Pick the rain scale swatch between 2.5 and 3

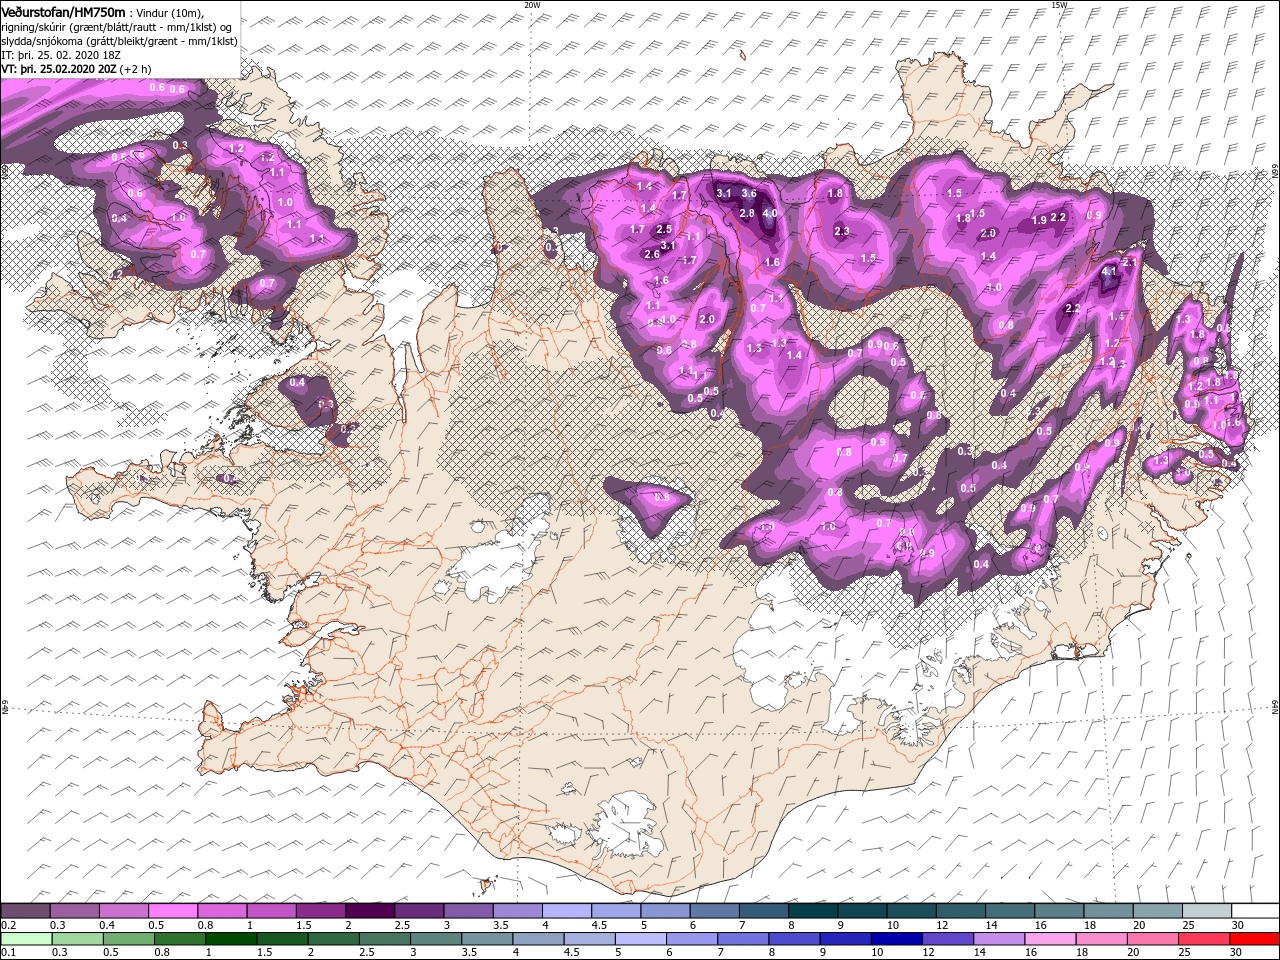pyautogui.click(x=383, y=939)
